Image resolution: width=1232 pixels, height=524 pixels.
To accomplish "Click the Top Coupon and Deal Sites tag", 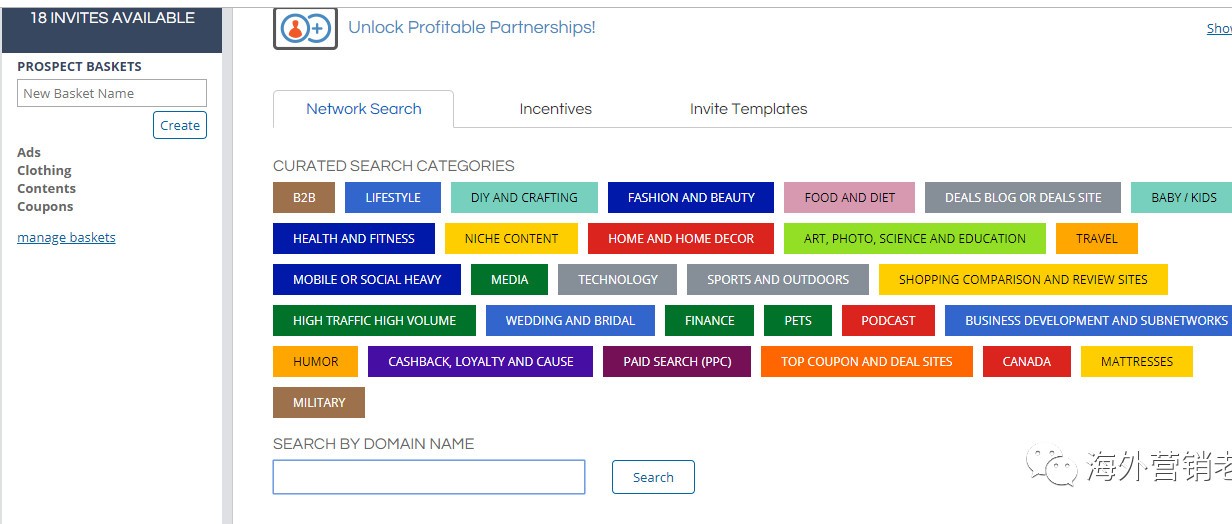I will [x=866, y=362].
